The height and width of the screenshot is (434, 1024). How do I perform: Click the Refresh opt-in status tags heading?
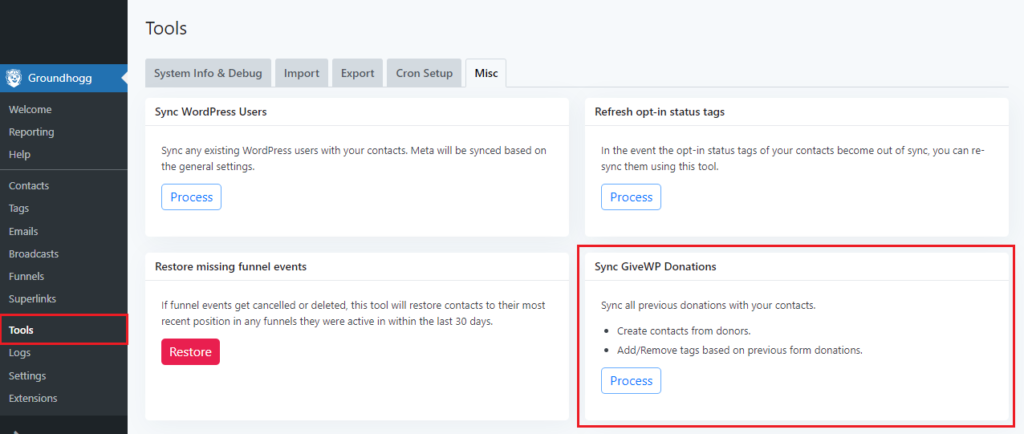[660, 112]
